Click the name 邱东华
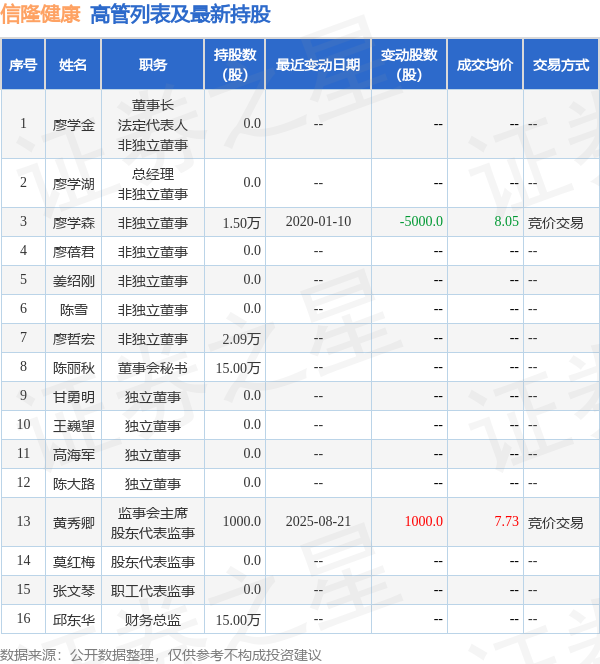This screenshot has height=664, width=600. click(73, 620)
